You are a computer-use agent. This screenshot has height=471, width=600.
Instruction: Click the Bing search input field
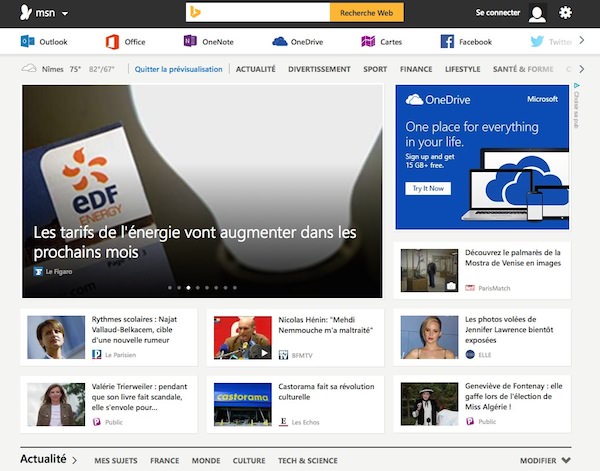click(x=258, y=13)
